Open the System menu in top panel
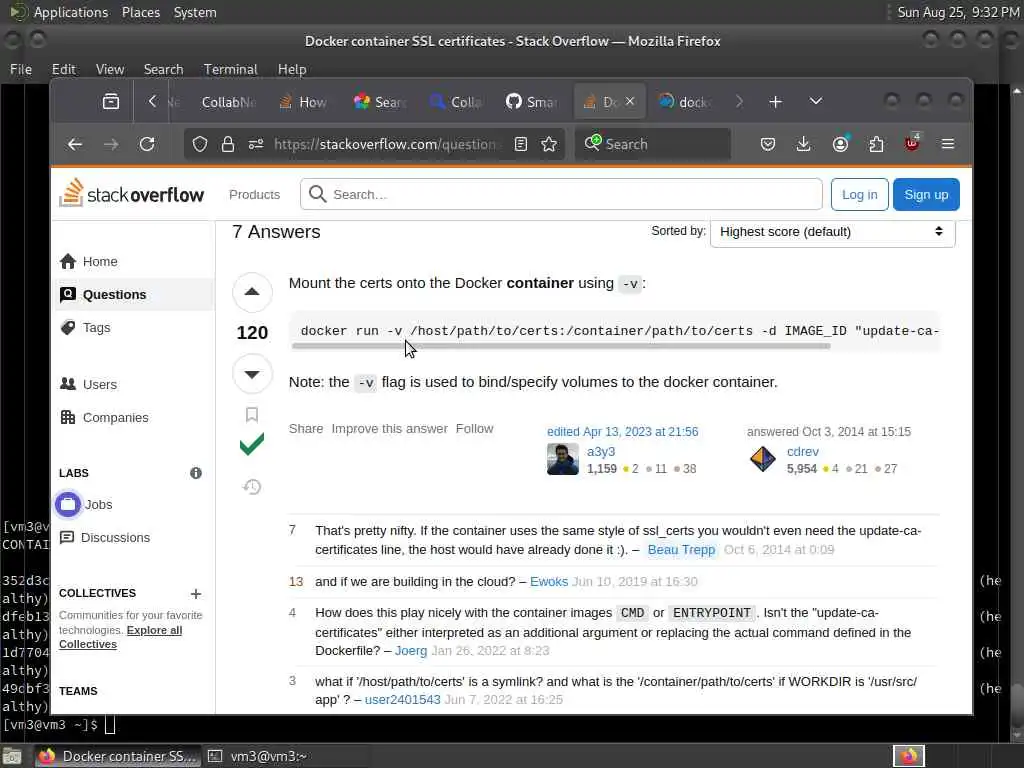This screenshot has width=1024, height=768. (195, 12)
